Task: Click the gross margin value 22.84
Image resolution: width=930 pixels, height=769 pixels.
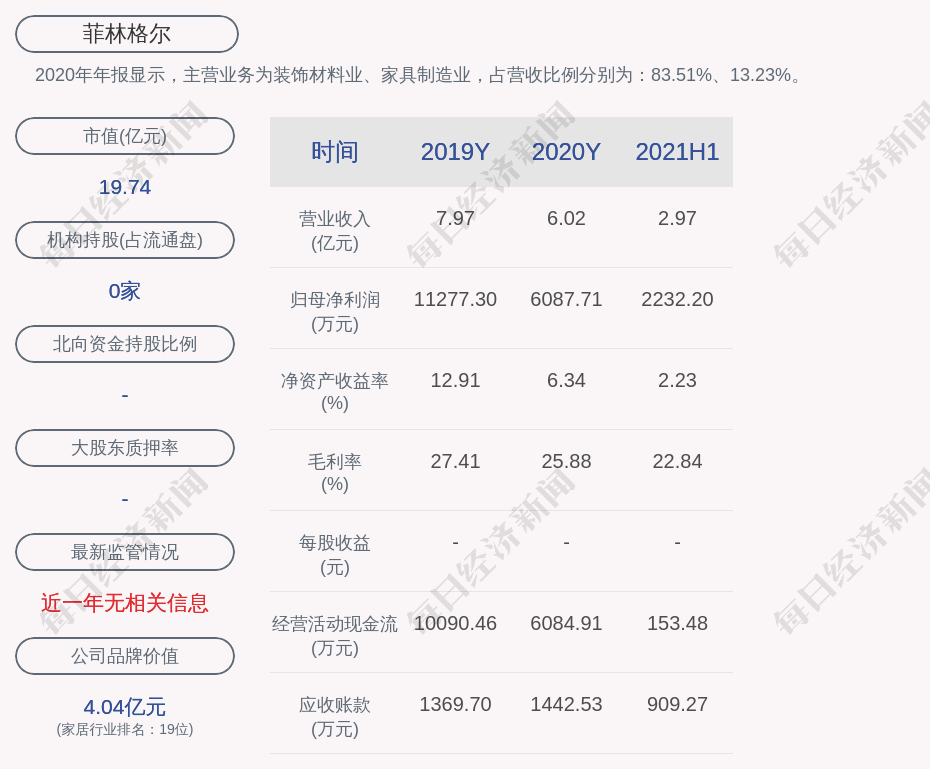Action: point(677,461)
